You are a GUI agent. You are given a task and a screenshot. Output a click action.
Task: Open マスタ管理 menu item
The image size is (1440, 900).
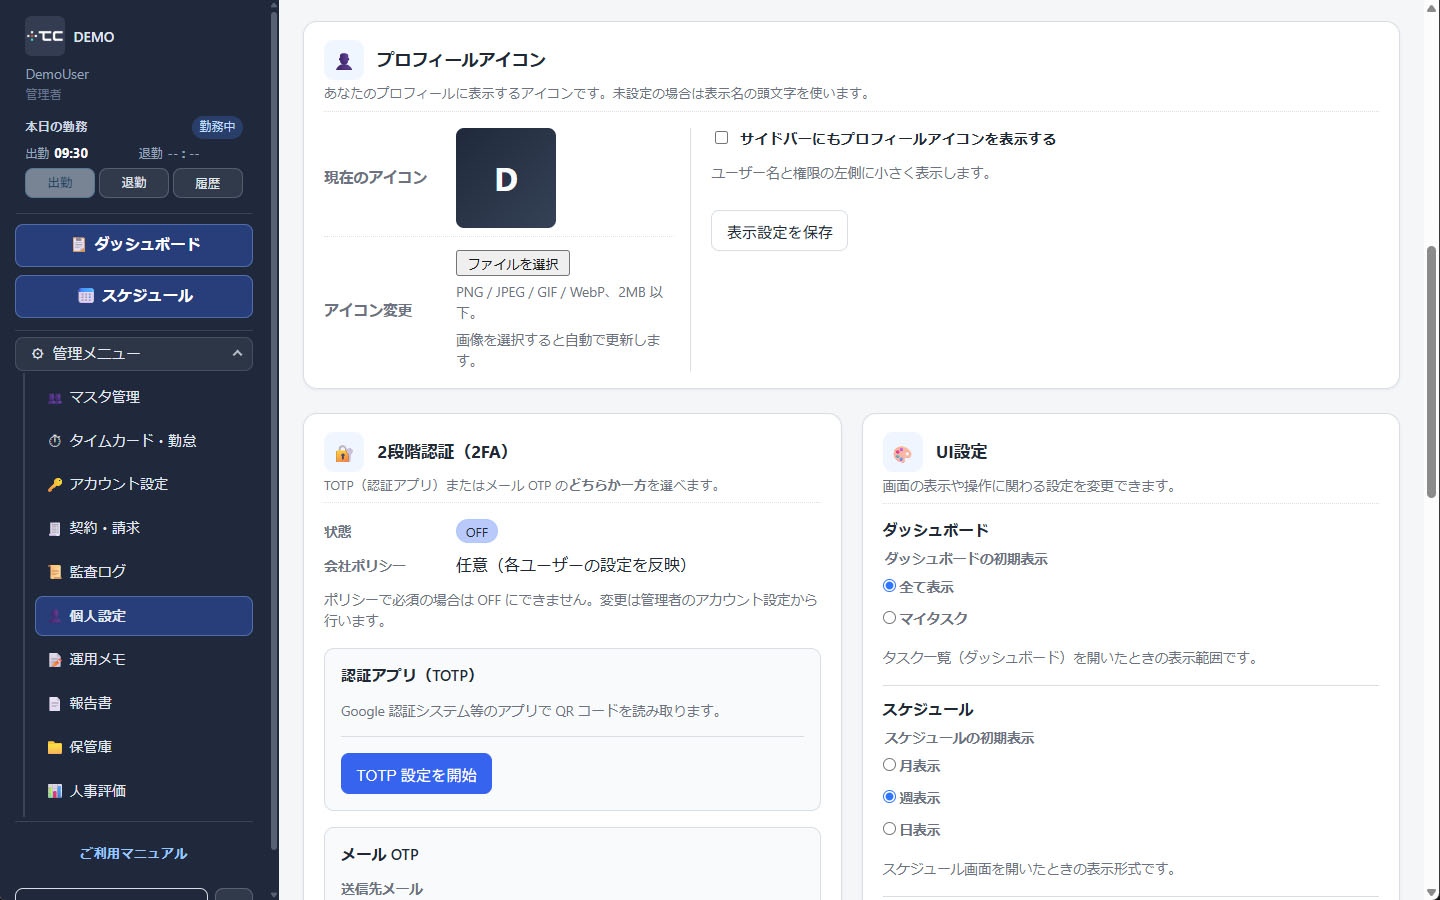point(144,397)
